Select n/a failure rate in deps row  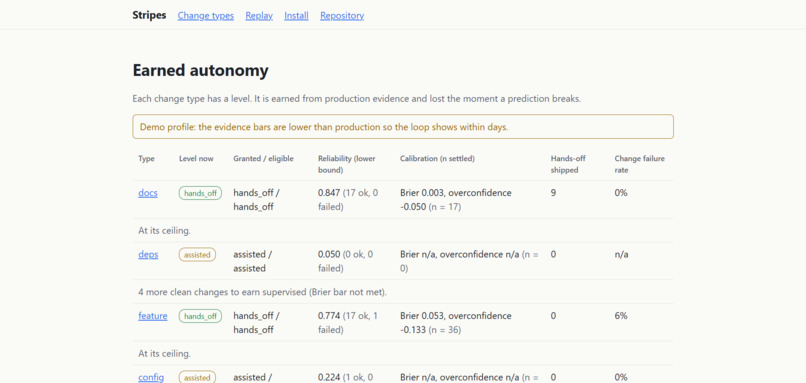(x=621, y=254)
